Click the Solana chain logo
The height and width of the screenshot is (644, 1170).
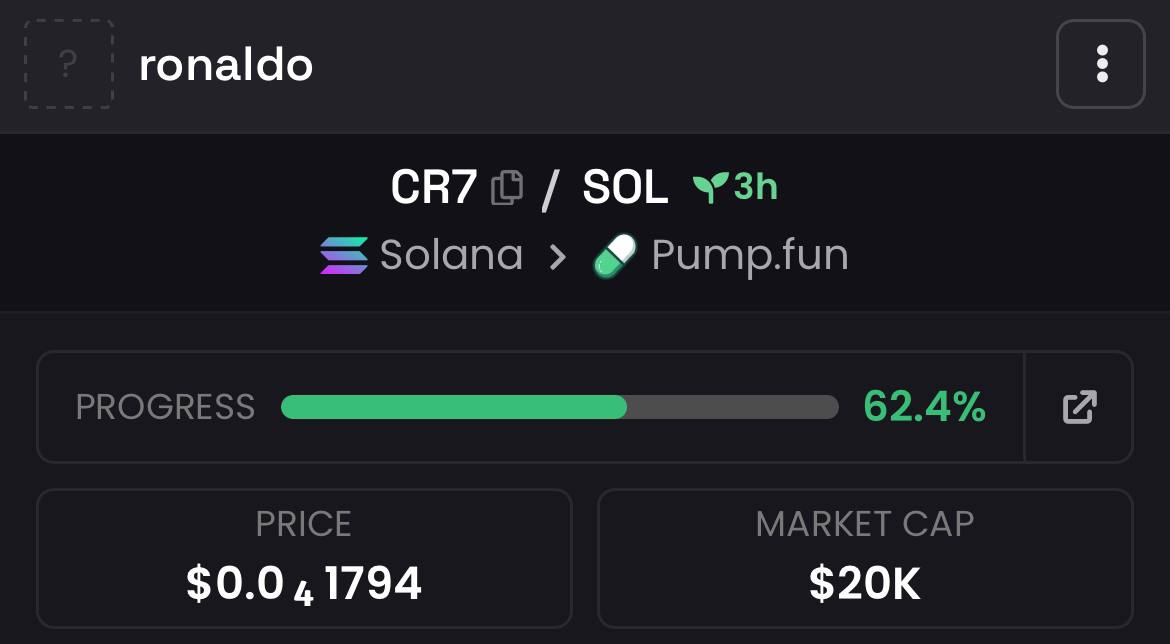point(344,255)
